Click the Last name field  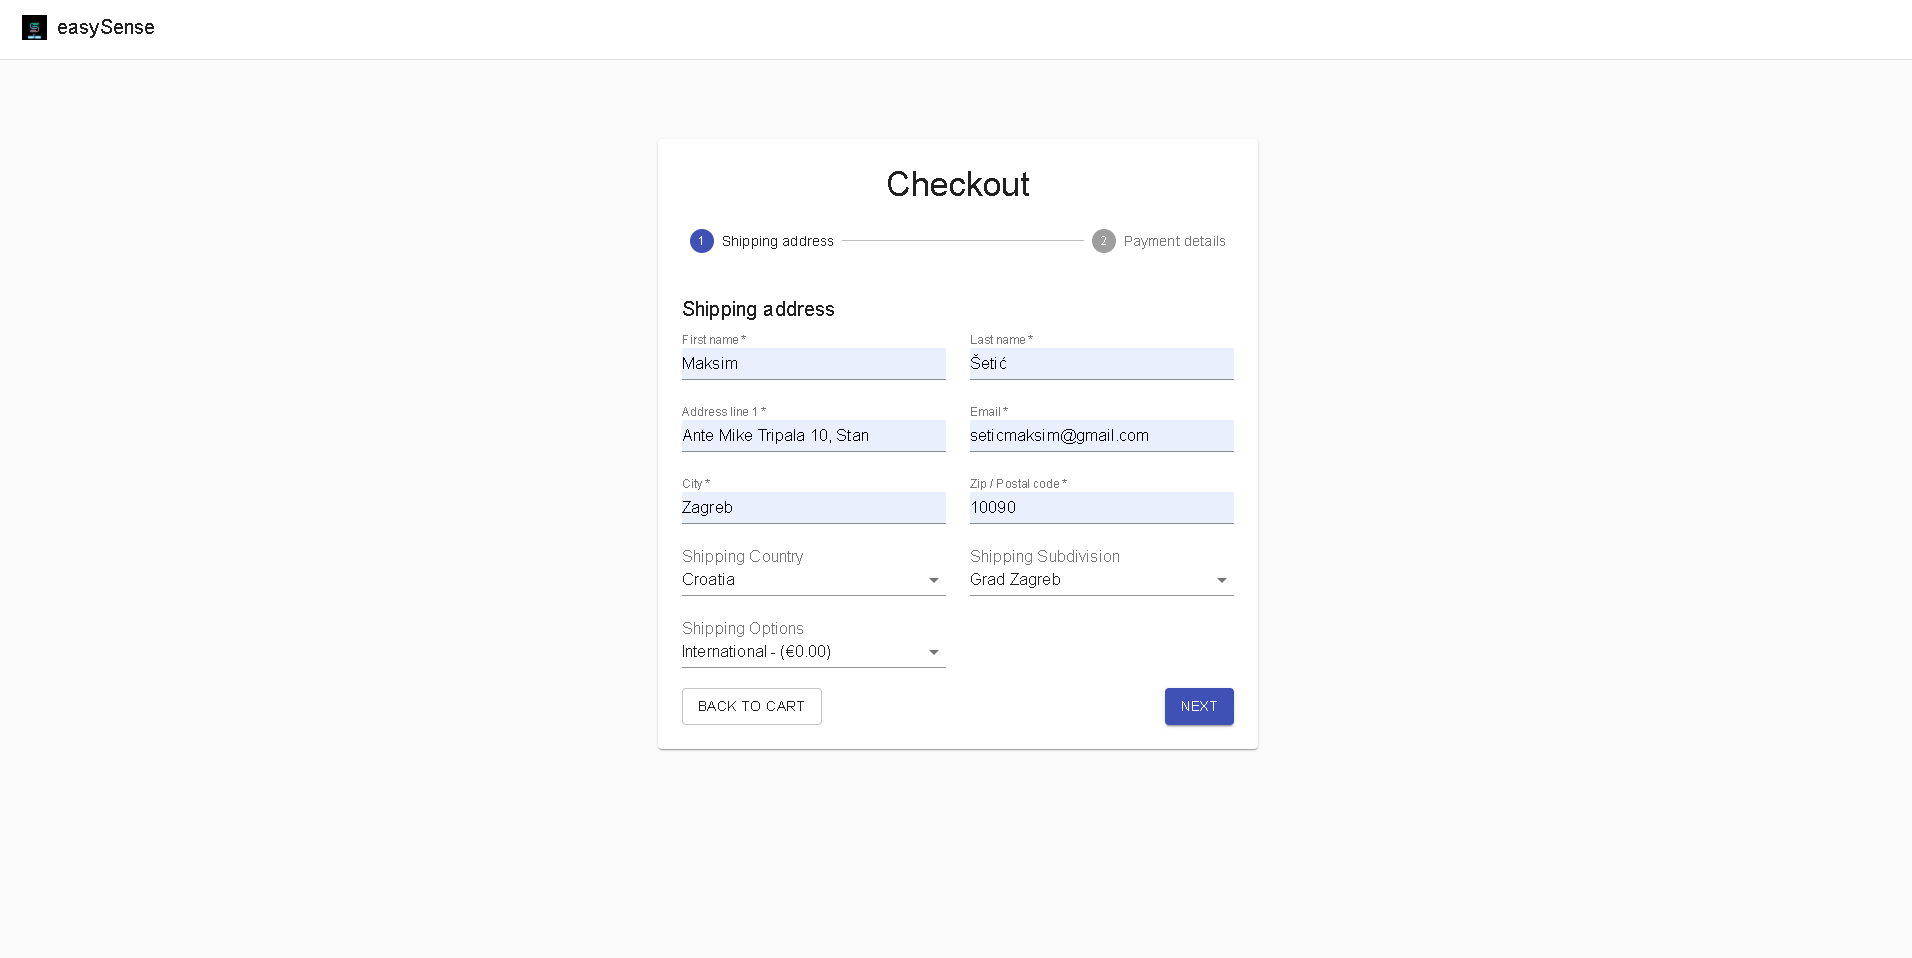pyautogui.click(x=1101, y=364)
